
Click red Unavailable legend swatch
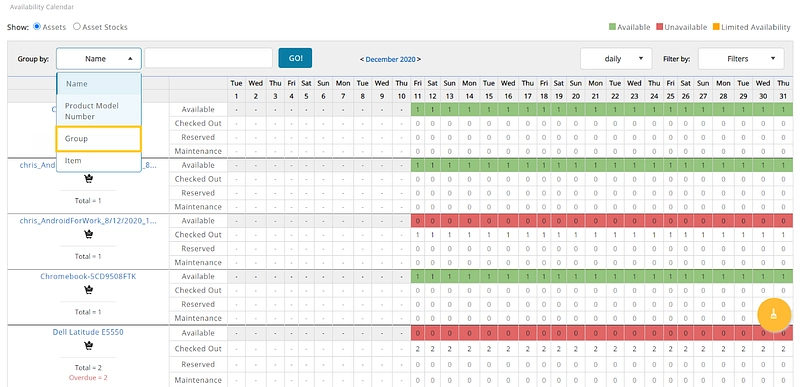(659, 27)
